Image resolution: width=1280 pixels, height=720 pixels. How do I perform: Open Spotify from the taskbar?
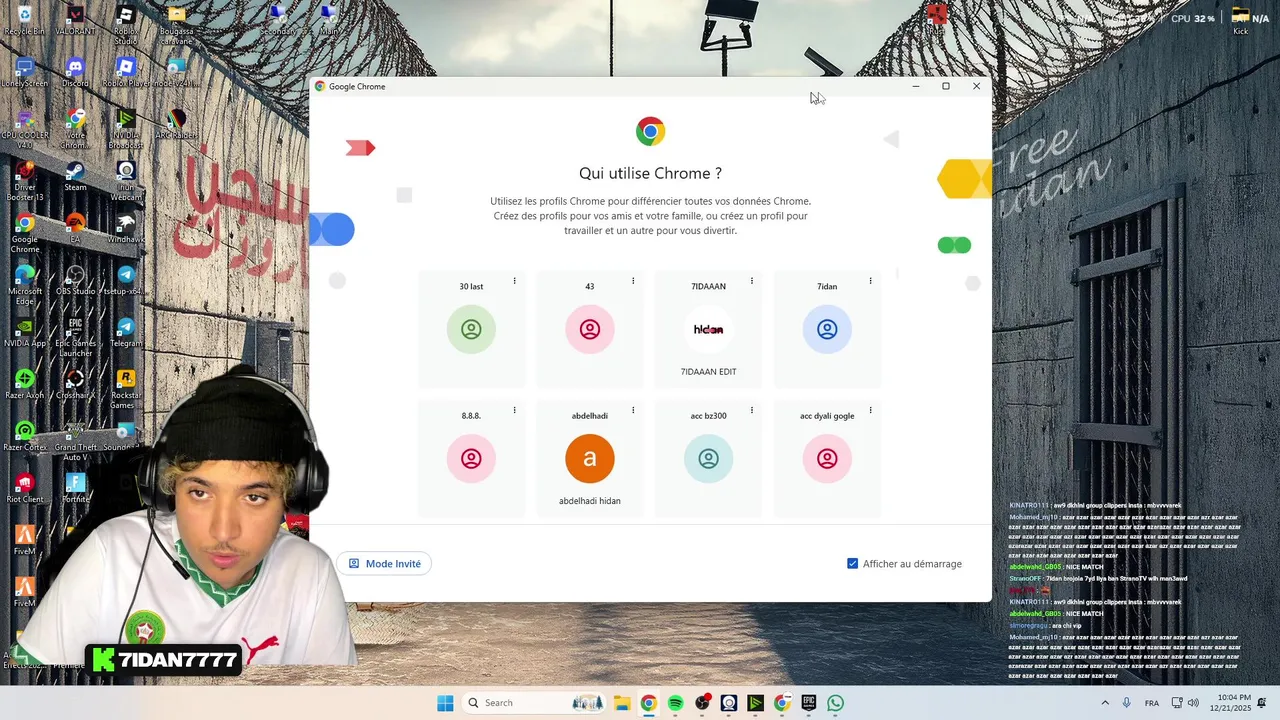[675, 703]
